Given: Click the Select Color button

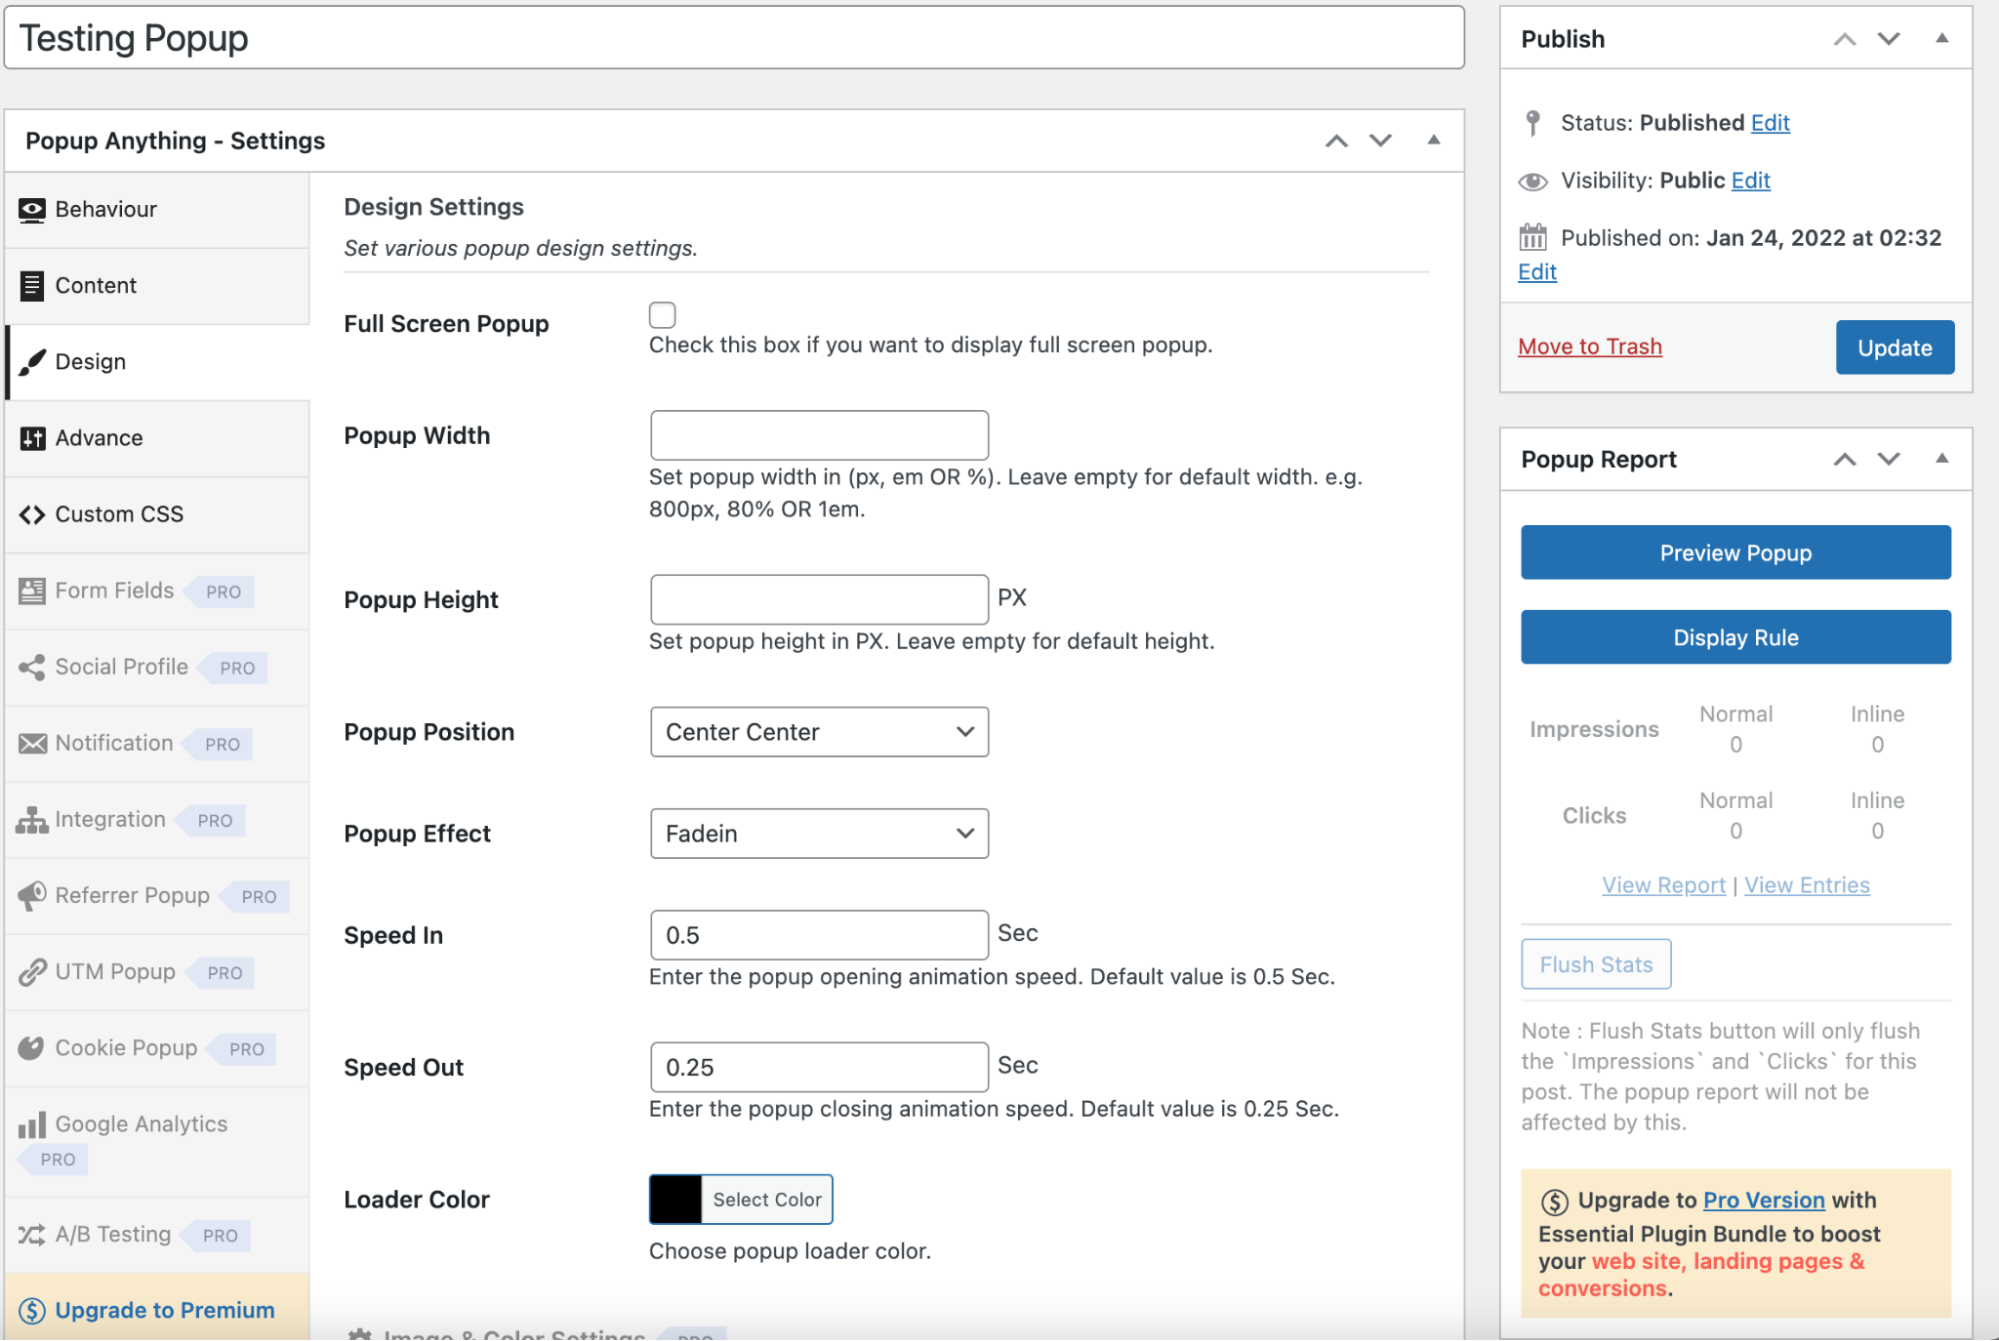Looking at the screenshot, I should point(766,1200).
